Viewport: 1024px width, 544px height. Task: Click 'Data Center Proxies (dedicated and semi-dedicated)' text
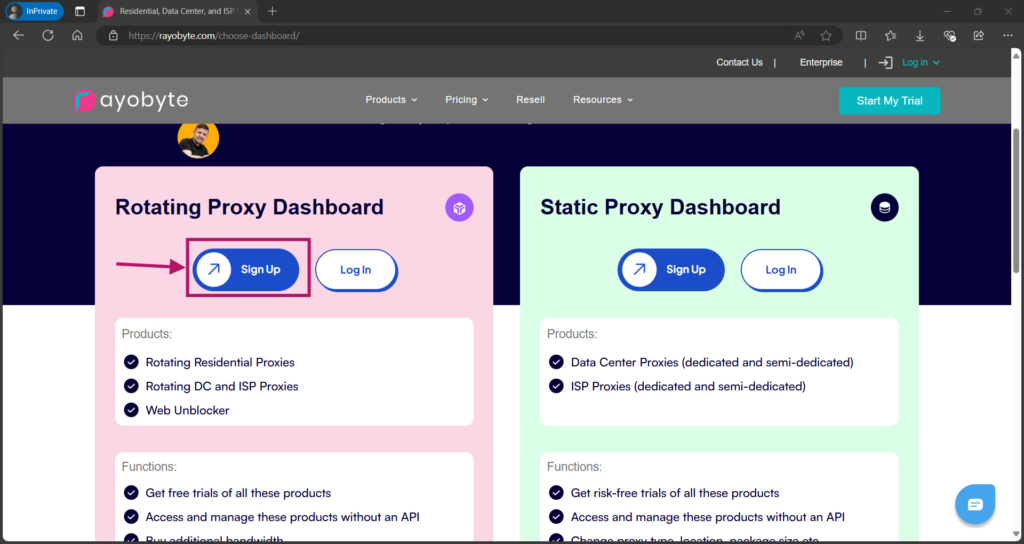(x=712, y=362)
